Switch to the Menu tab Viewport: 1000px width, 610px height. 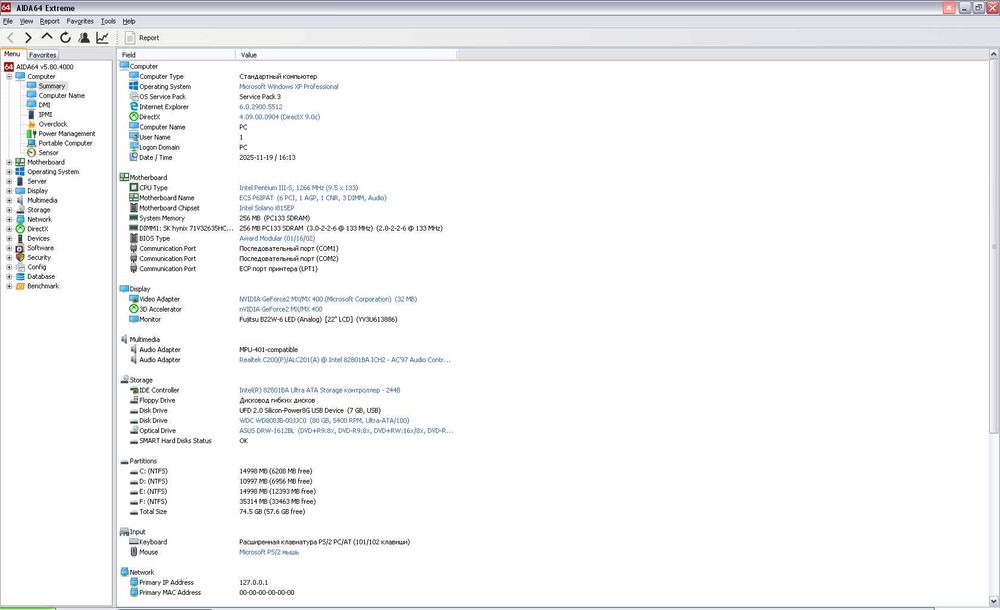click(12, 54)
